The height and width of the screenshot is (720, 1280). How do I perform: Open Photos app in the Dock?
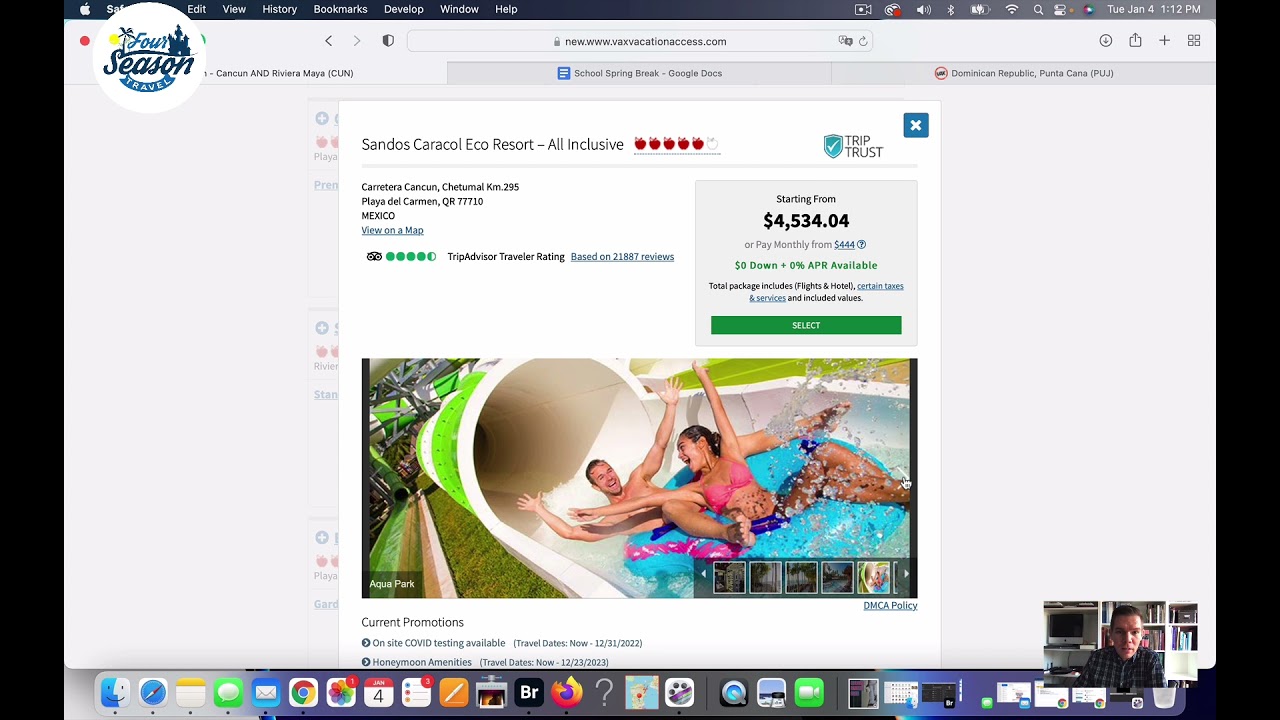[x=341, y=692]
